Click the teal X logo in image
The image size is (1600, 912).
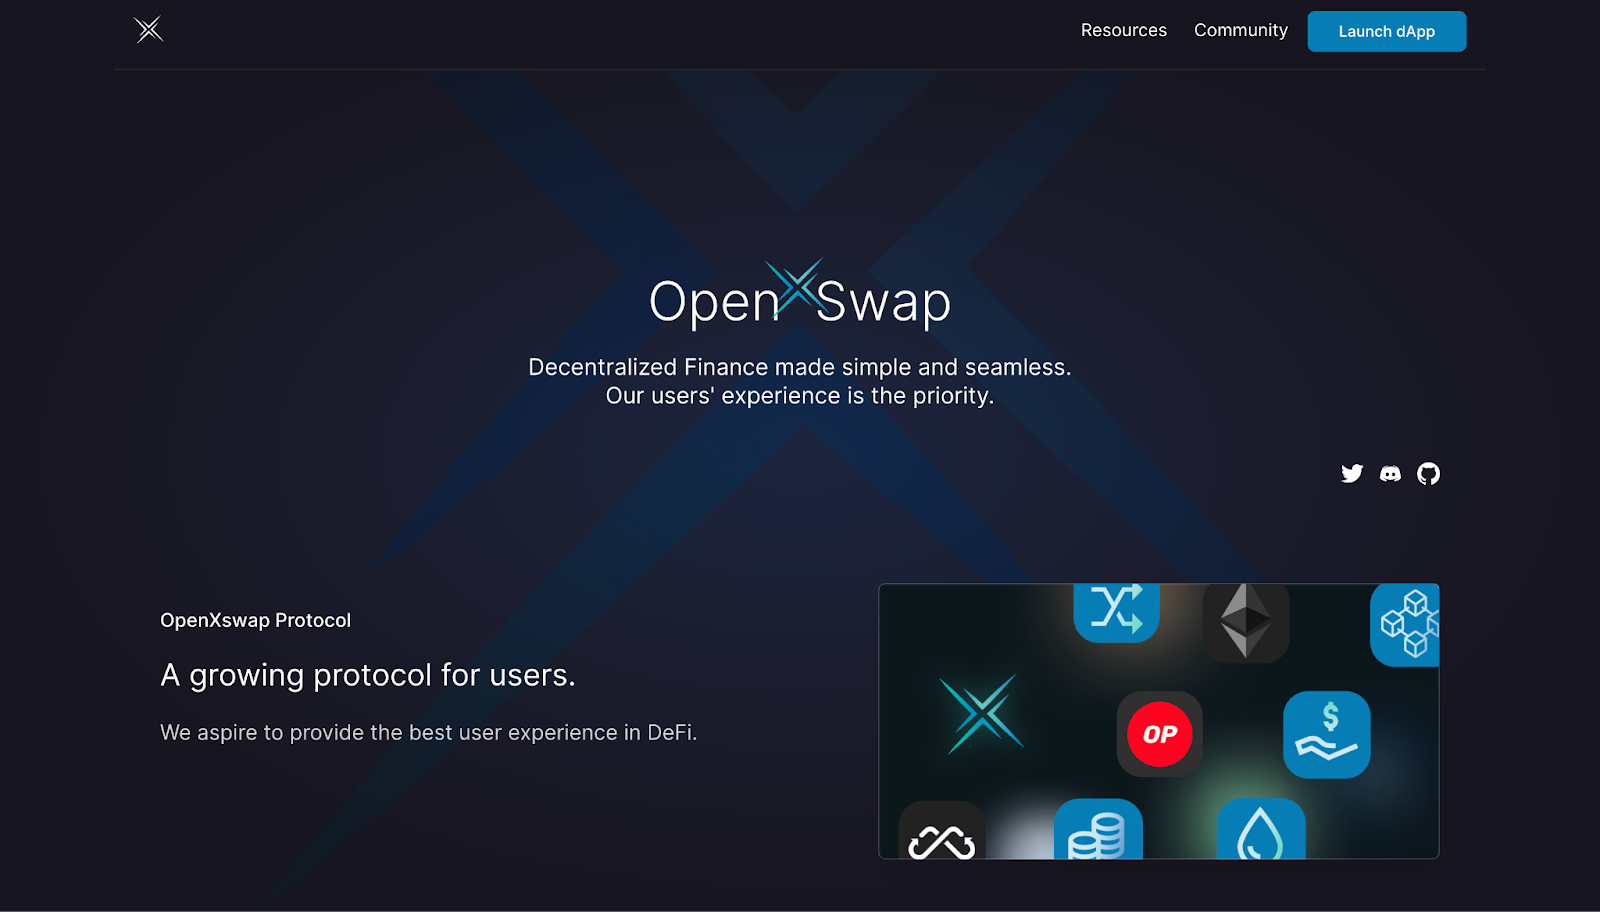[x=982, y=714]
